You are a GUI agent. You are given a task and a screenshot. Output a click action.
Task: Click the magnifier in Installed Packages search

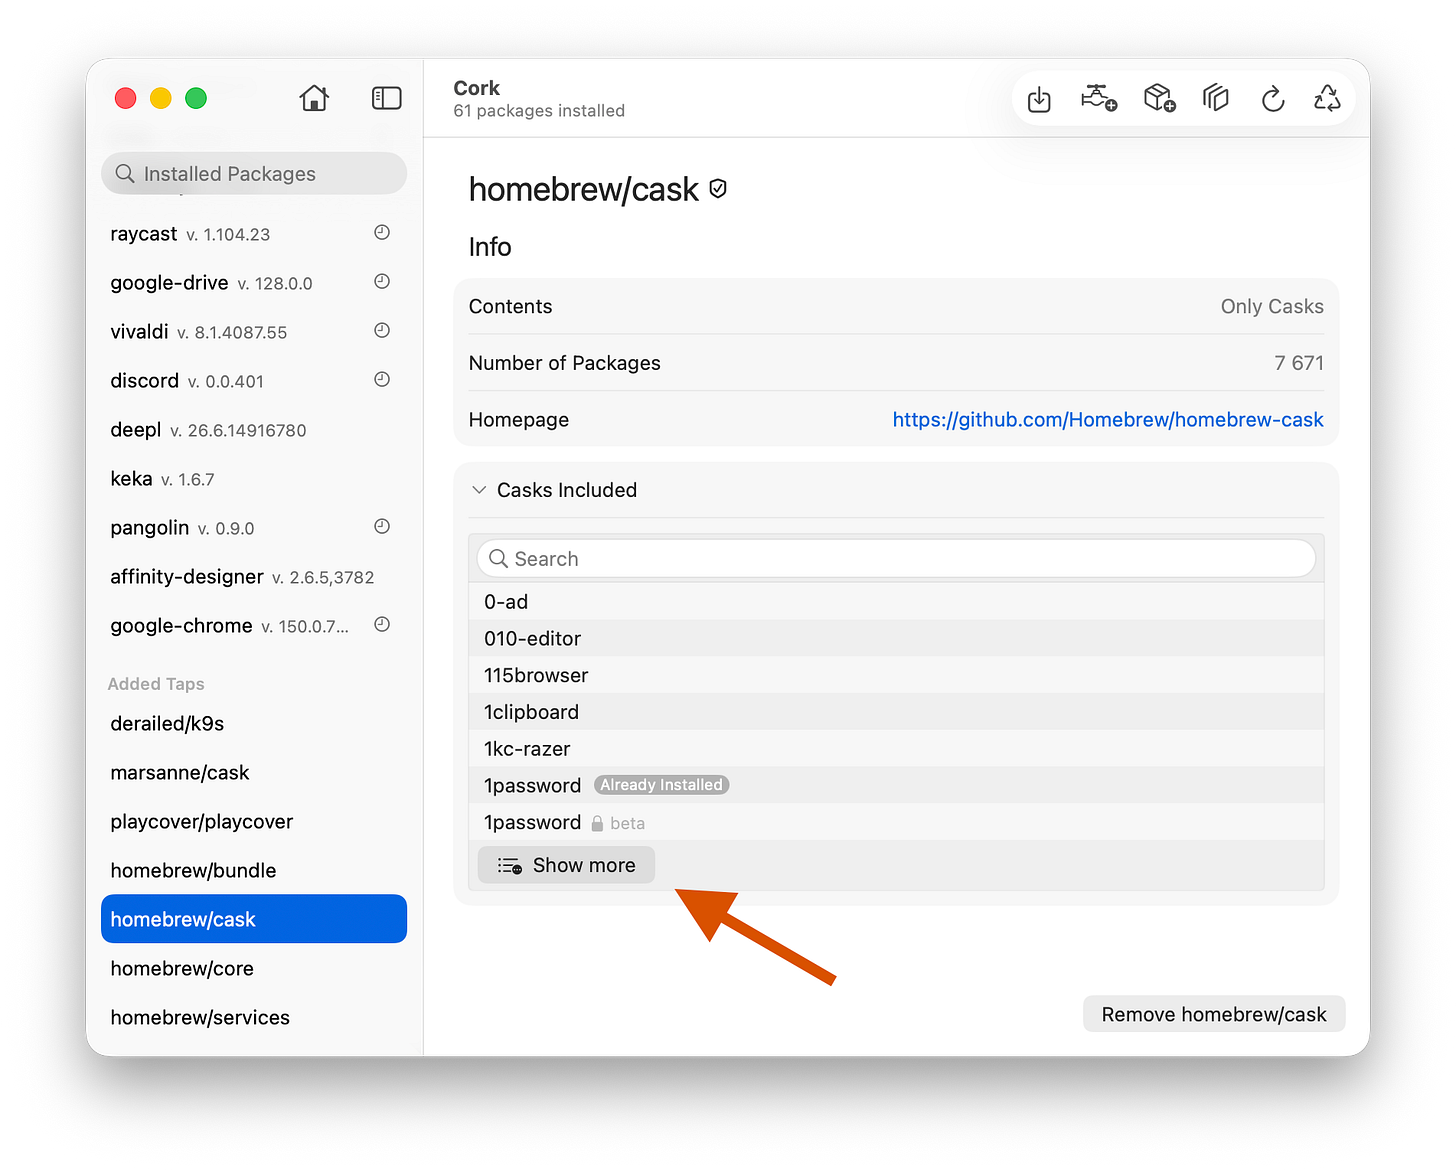(125, 174)
